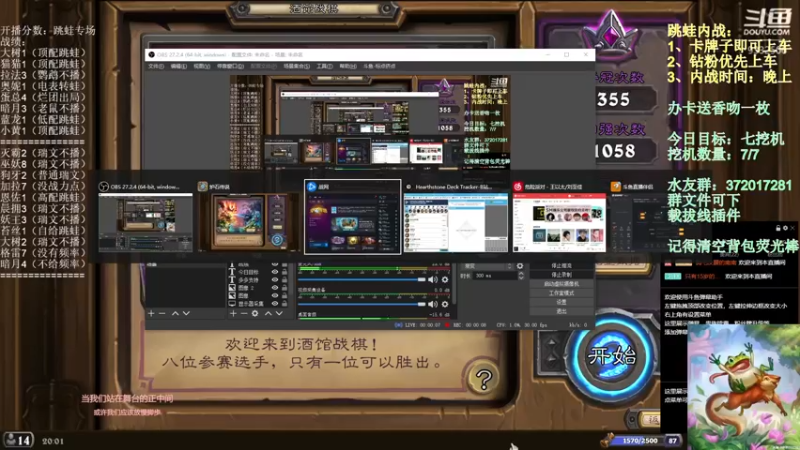The height and width of the screenshot is (450, 800).
Task: Click 设置 button in OBS controls
Action: click(561, 302)
